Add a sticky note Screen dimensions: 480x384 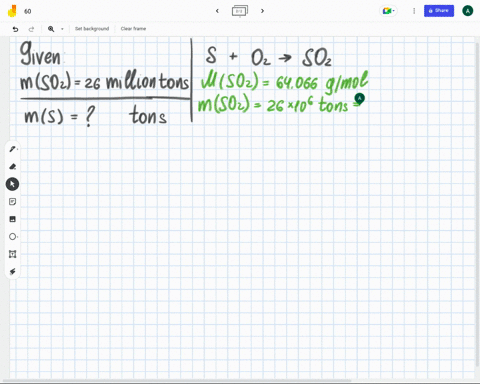tap(12, 202)
